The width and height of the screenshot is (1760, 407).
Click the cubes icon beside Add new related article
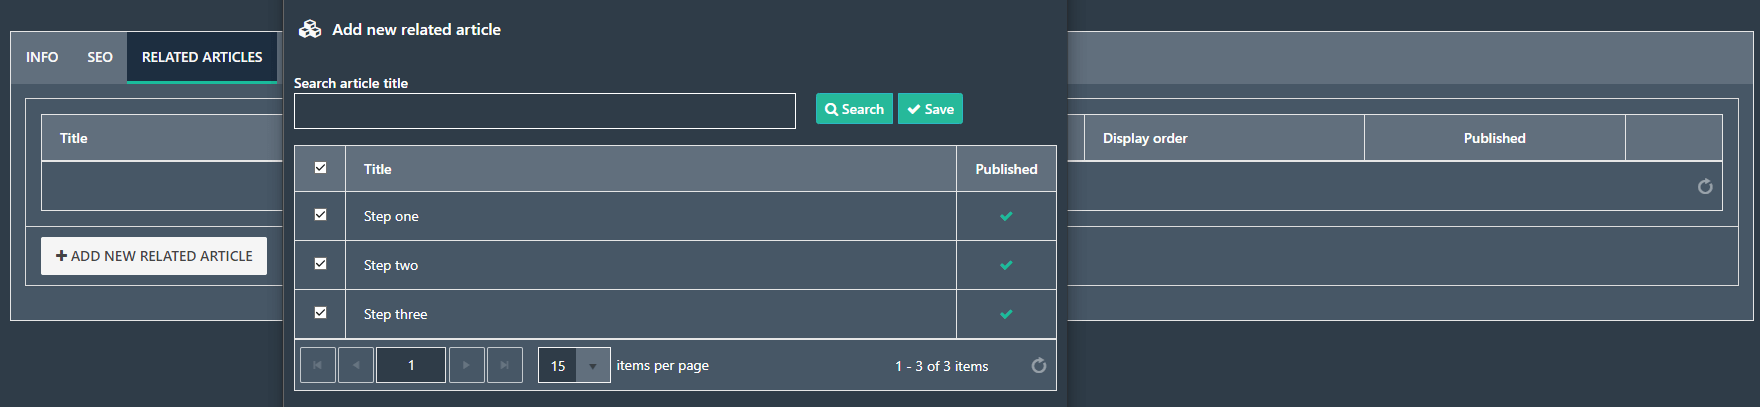click(310, 29)
